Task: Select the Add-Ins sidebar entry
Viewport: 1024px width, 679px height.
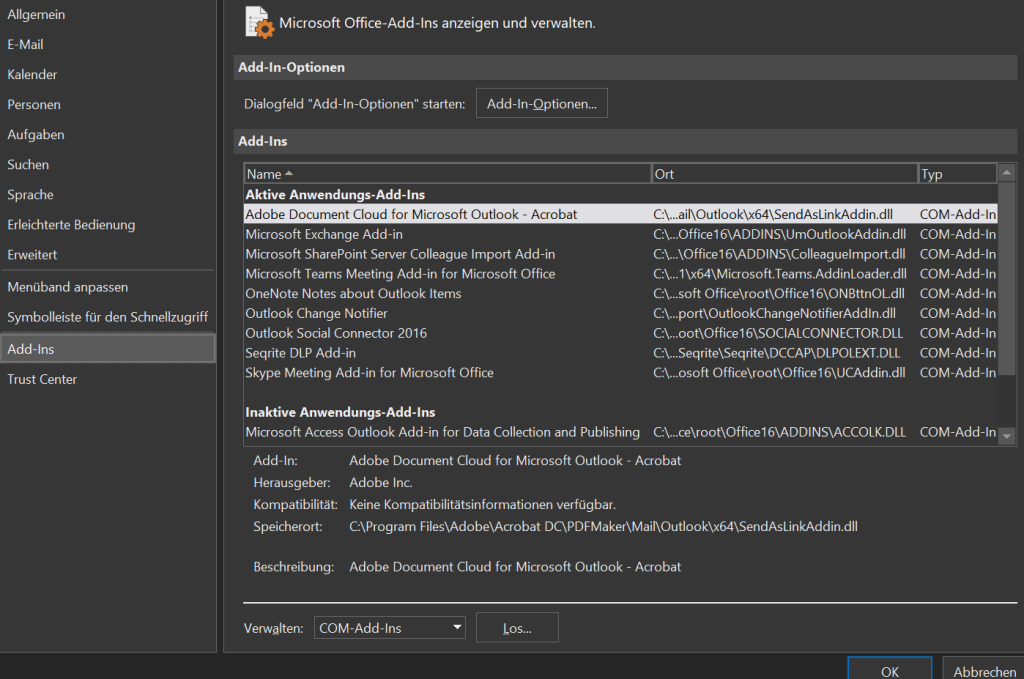Action: point(108,349)
